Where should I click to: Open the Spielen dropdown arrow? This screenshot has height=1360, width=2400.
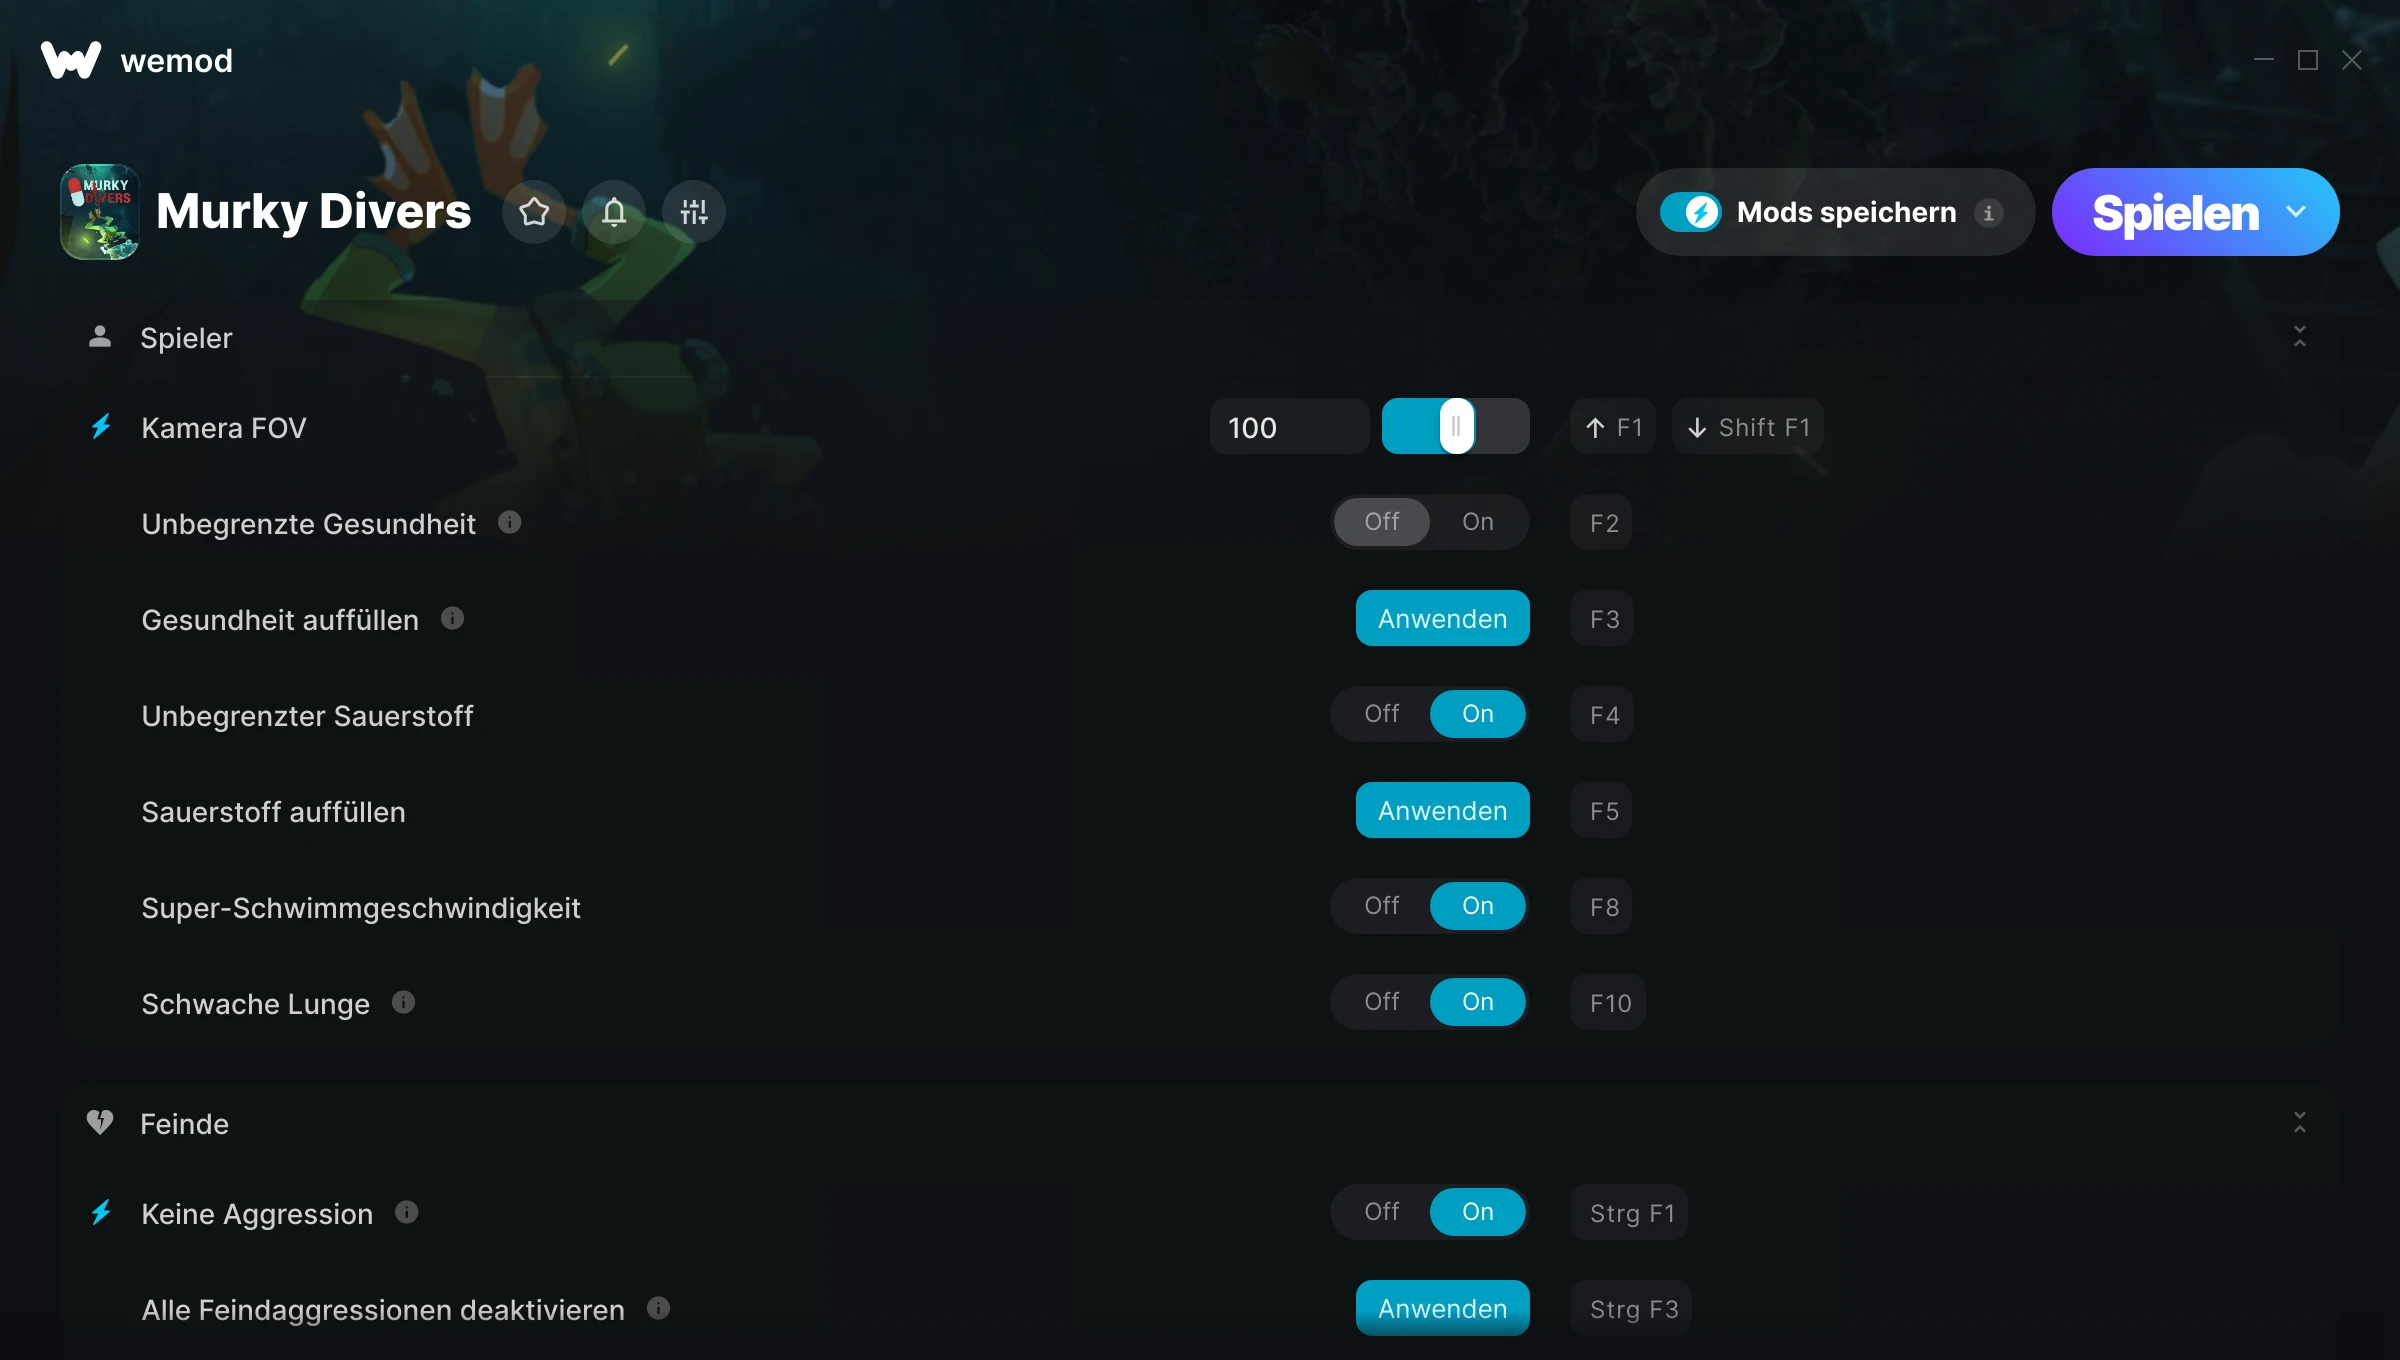tap(2297, 212)
